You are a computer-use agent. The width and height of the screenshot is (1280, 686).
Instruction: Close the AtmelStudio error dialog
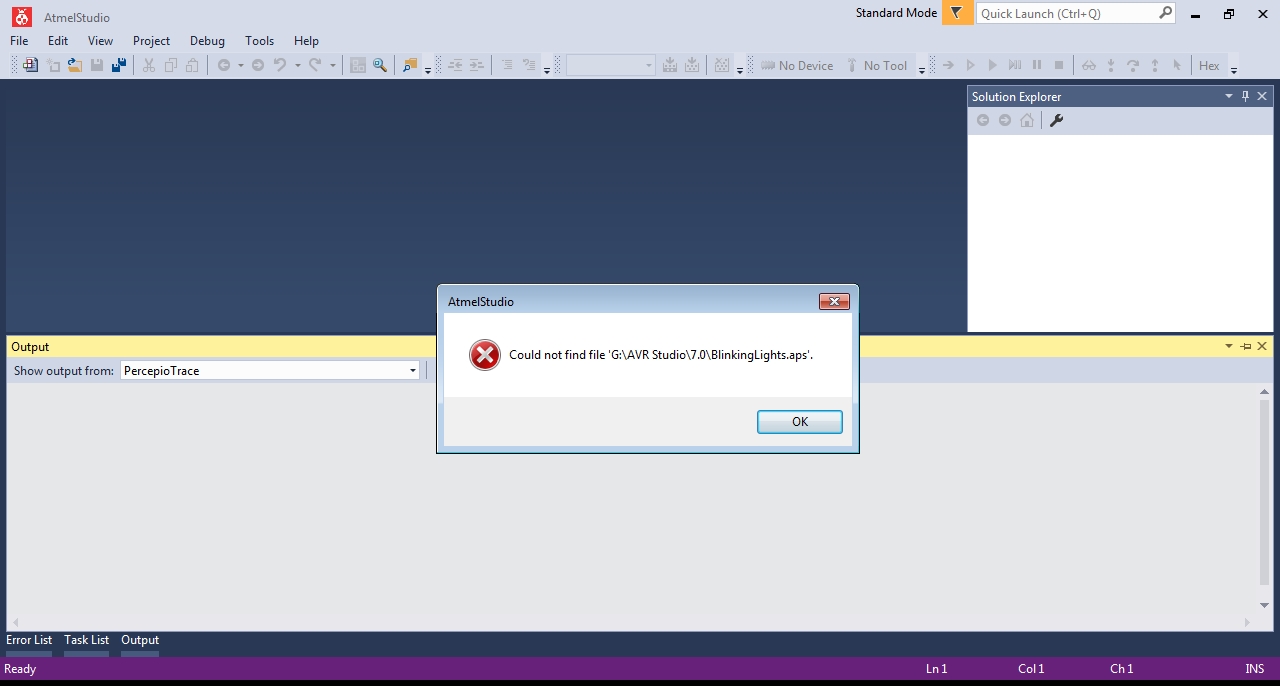pyautogui.click(x=834, y=302)
